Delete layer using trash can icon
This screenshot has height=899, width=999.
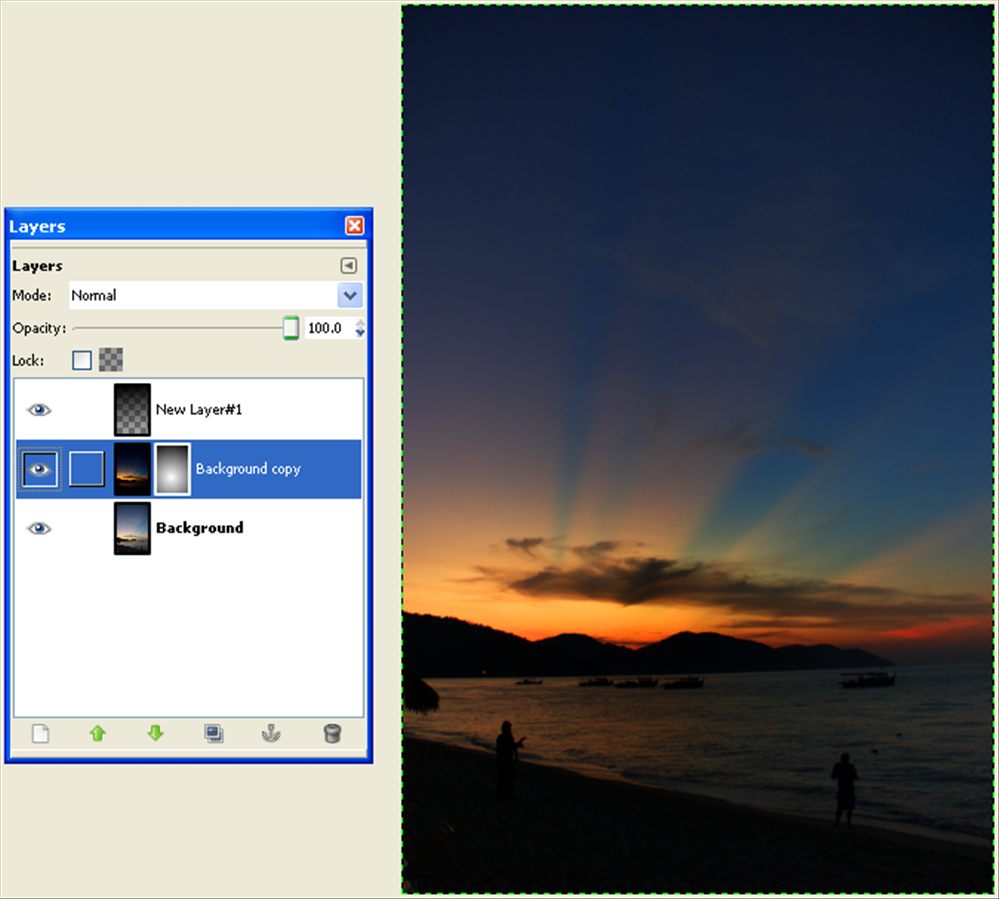pyautogui.click(x=332, y=734)
